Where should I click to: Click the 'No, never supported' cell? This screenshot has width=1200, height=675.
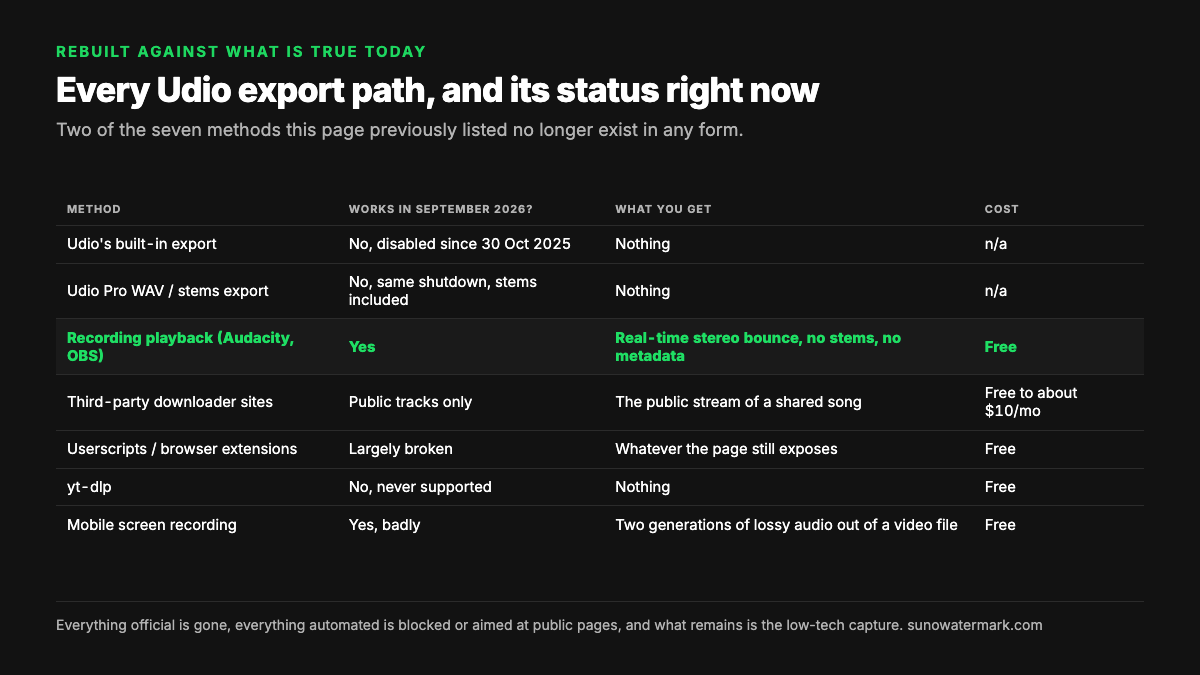pyautogui.click(x=420, y=487)
